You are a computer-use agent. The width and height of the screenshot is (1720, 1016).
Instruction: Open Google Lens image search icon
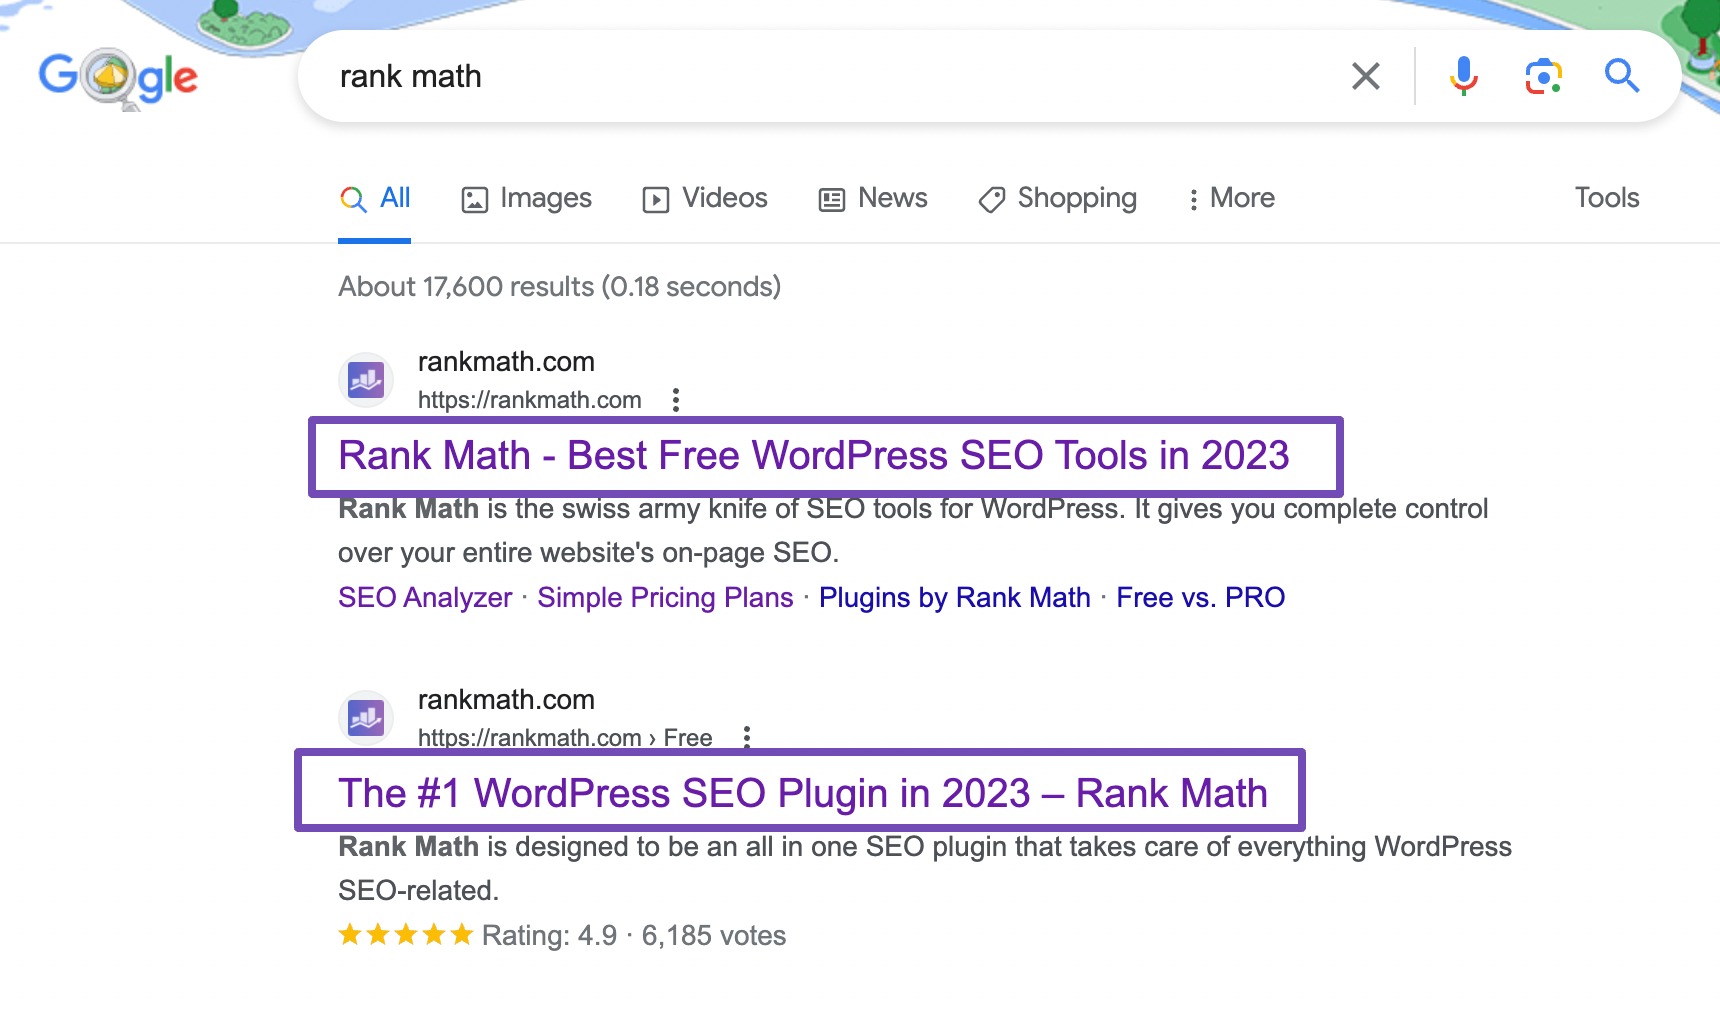coord(1543,76)
